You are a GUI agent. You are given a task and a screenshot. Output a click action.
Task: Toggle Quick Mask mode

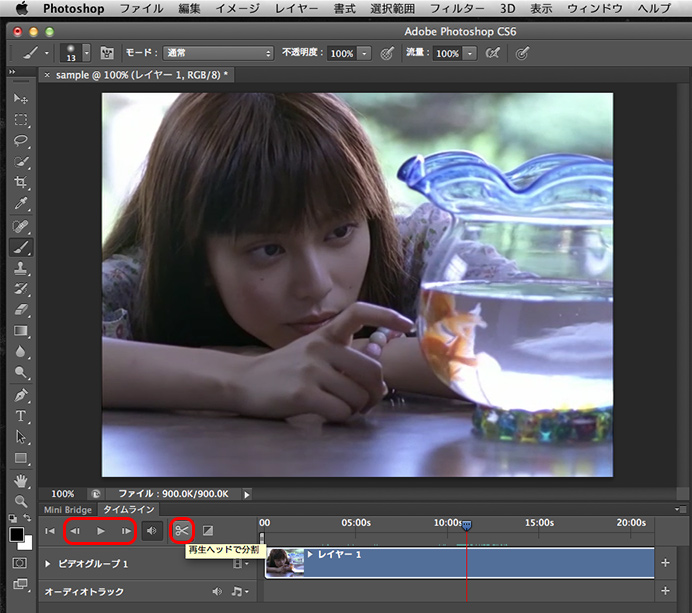pyautogui.click(x=20, y=563)
